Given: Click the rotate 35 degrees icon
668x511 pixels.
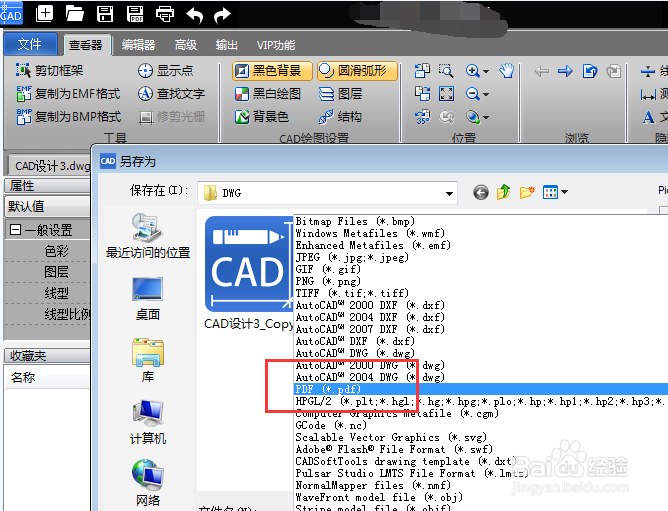Looking at the screenshot, I should [423, 116].
